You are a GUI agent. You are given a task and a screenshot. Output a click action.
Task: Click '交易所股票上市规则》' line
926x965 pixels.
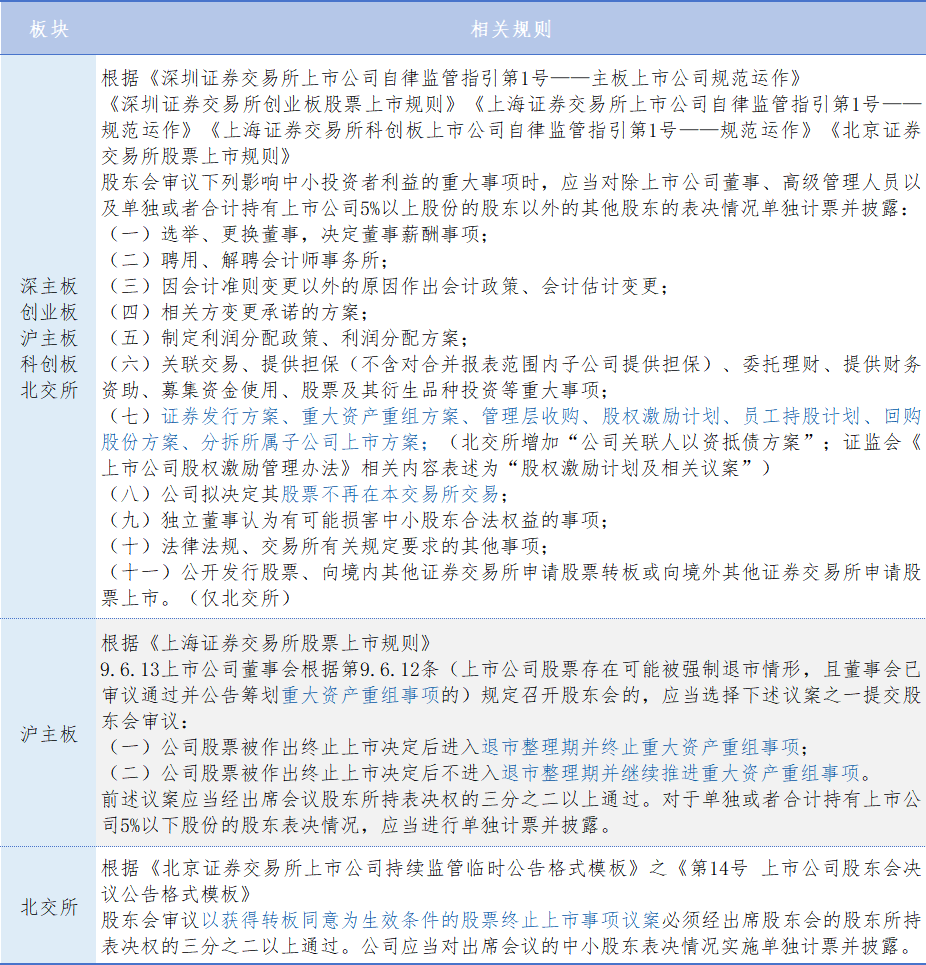(x=197, y=156)
